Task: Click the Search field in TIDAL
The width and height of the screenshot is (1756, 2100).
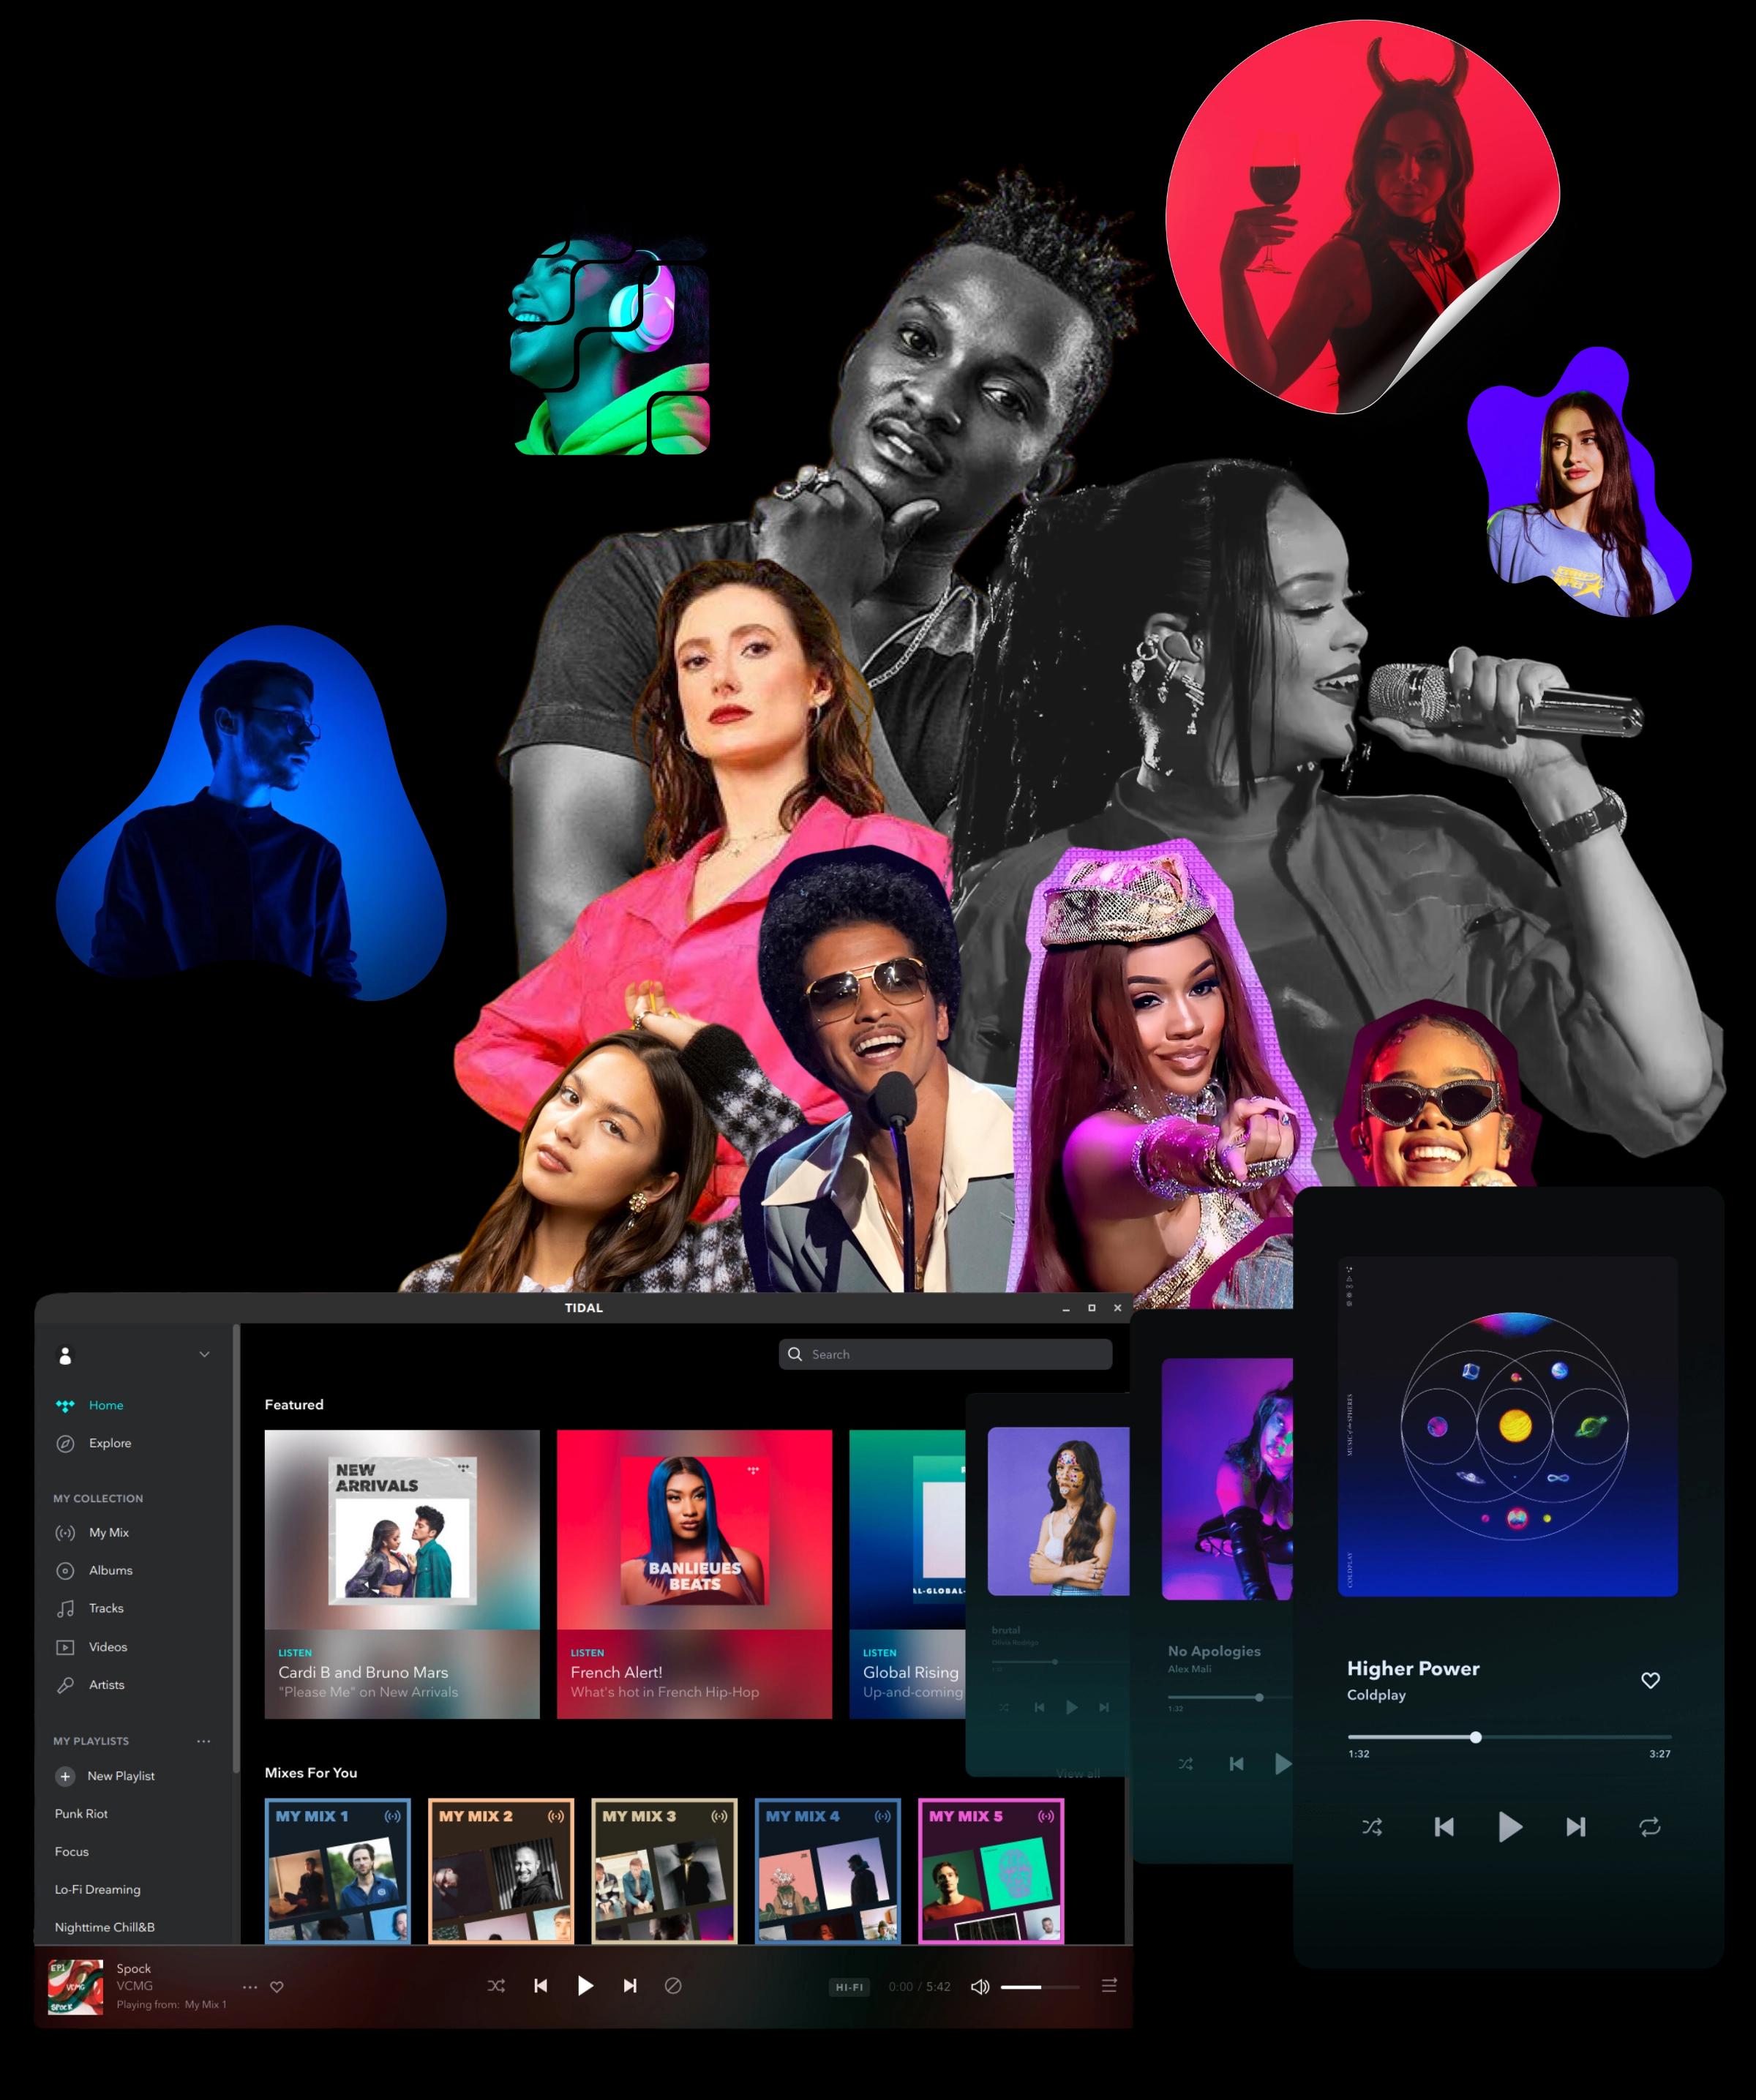Action: click(x=945, y=1354)
